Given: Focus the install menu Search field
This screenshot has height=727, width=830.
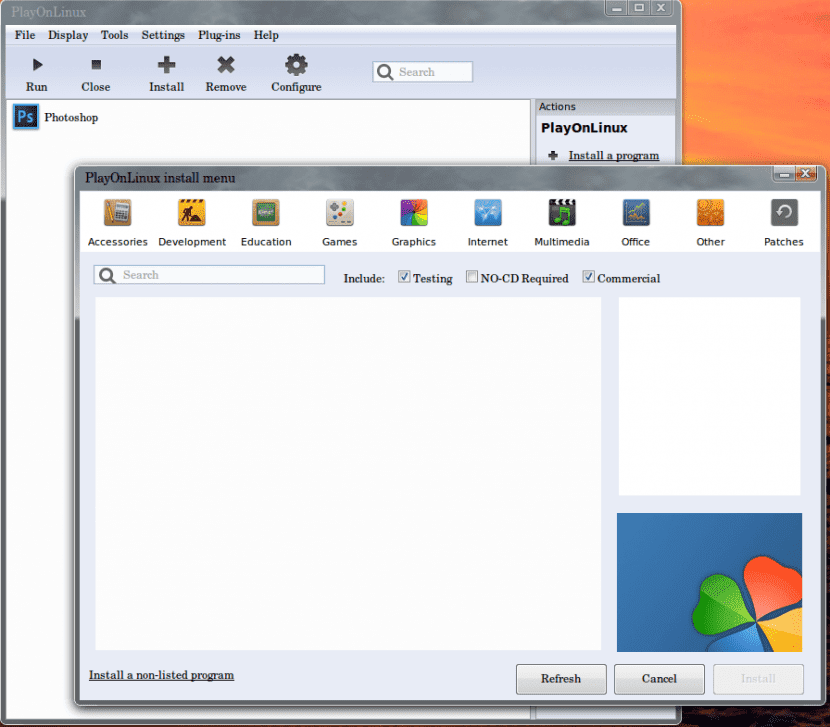Looking at the screenshot, I should pyautogui.click(x=209, y=275).
